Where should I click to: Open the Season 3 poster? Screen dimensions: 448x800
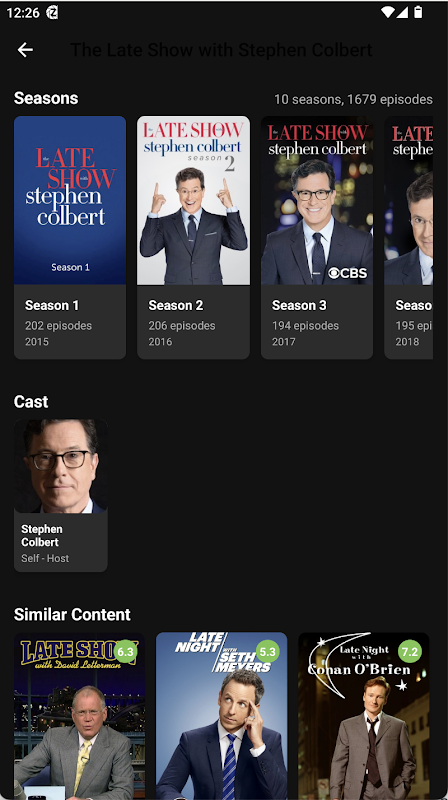pos(317,200)
